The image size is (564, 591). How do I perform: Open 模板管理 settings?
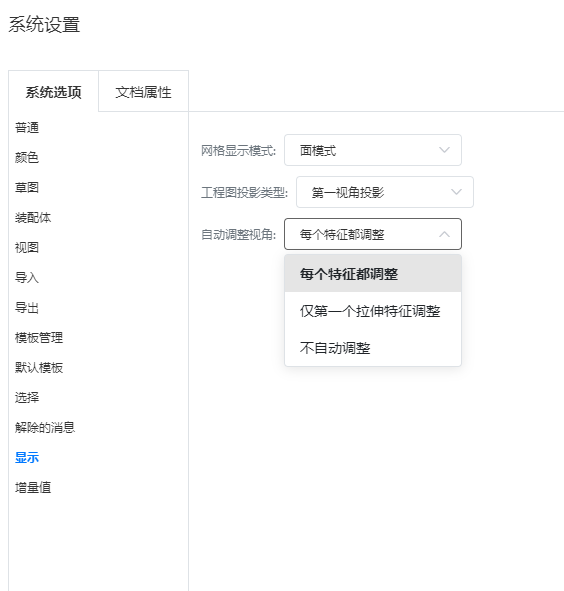pos(39,337)
